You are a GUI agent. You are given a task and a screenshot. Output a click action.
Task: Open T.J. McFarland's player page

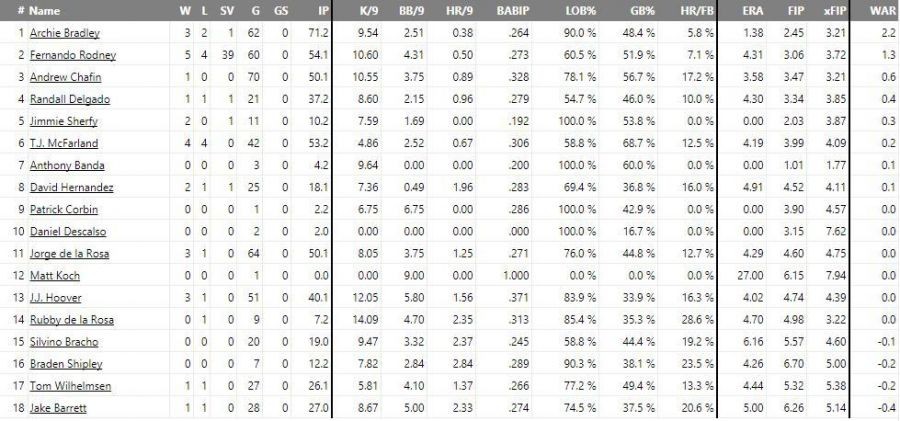click(x=64, y=143)
